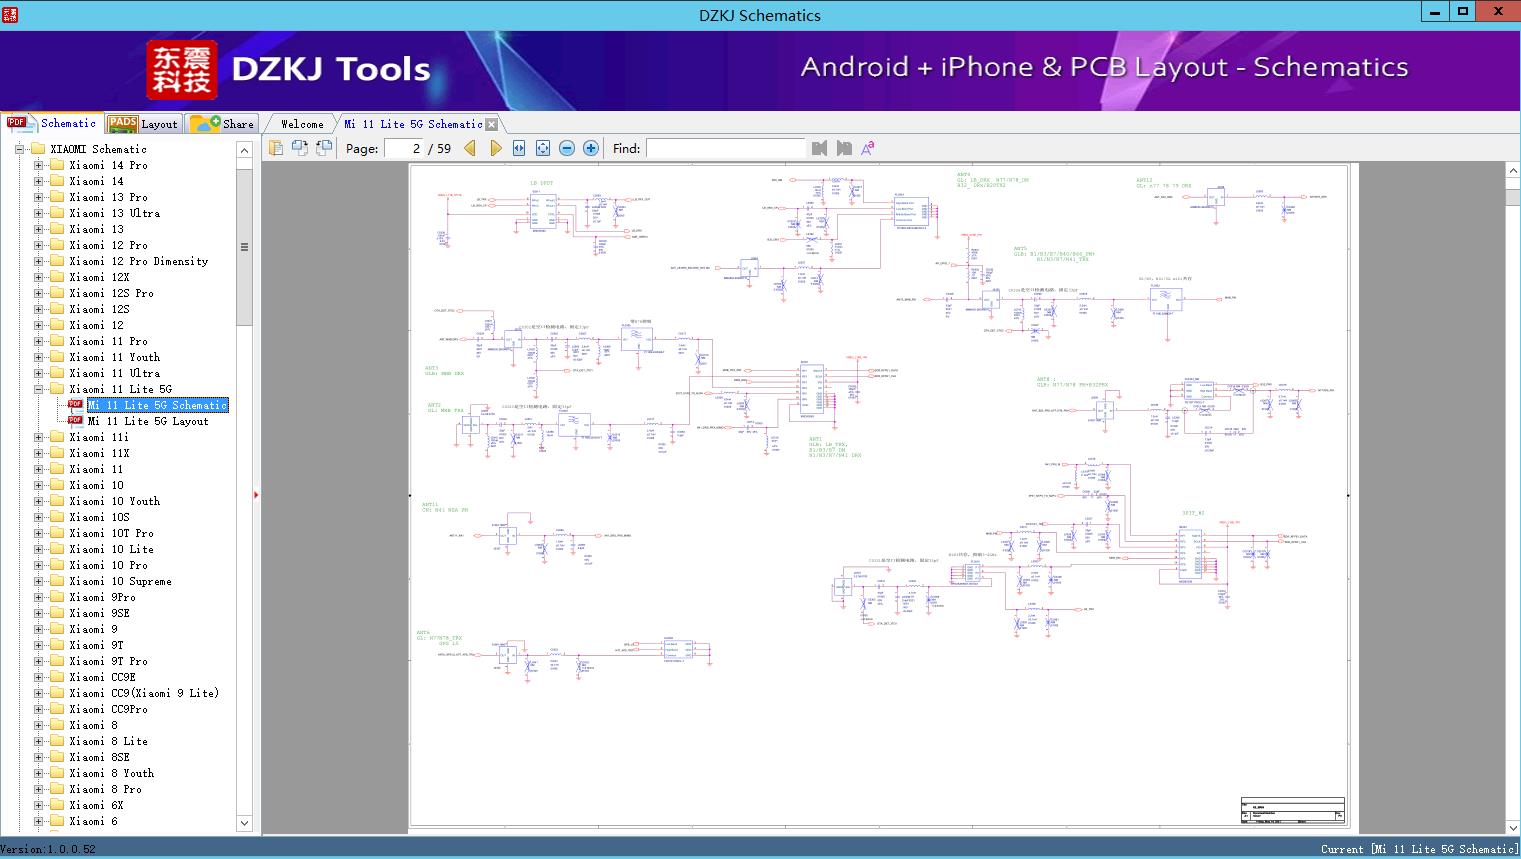Go to the previous page arrow

point(470,148)
